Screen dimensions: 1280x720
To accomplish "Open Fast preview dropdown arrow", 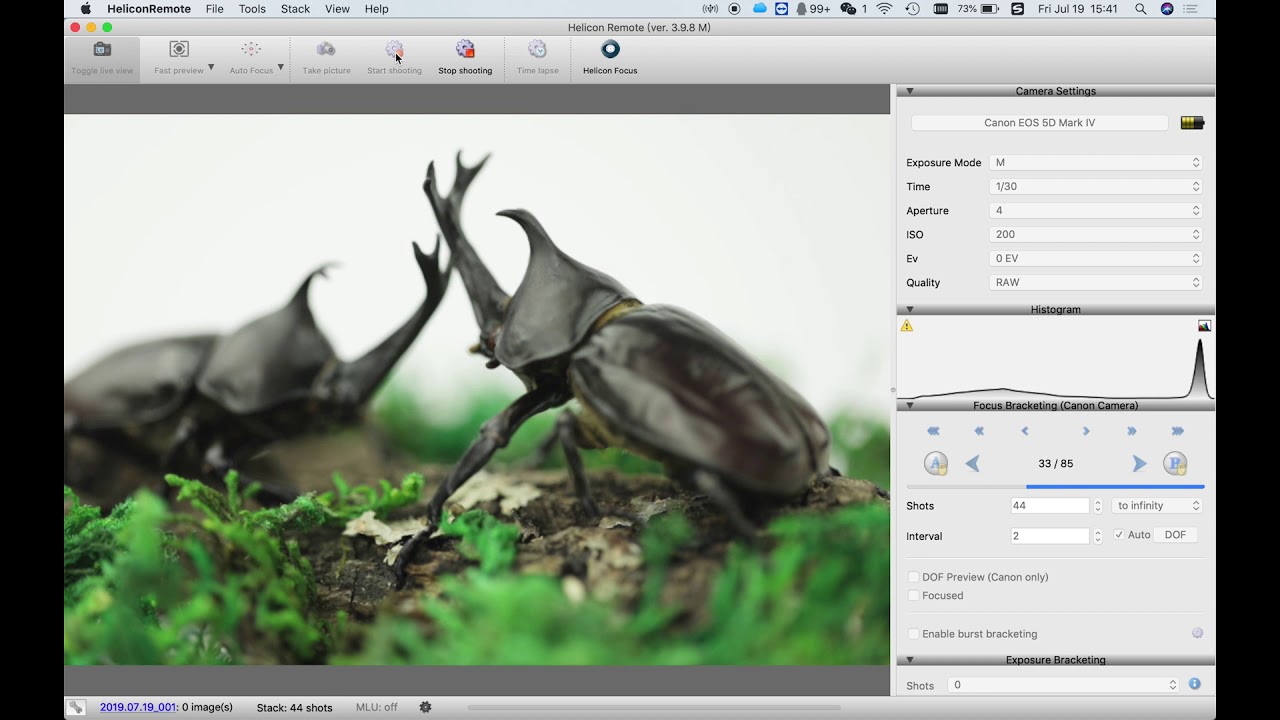I will coord(211,68).
